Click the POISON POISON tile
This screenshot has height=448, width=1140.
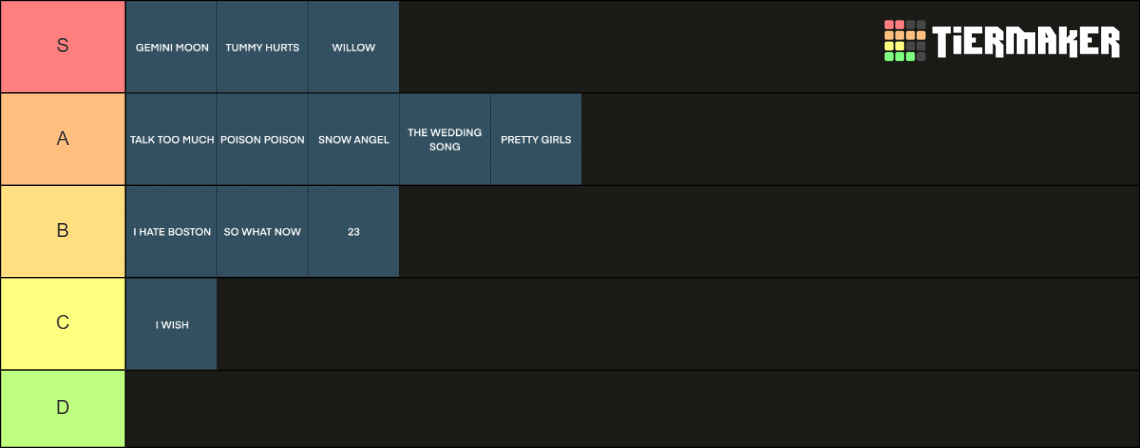coord(262,139)
